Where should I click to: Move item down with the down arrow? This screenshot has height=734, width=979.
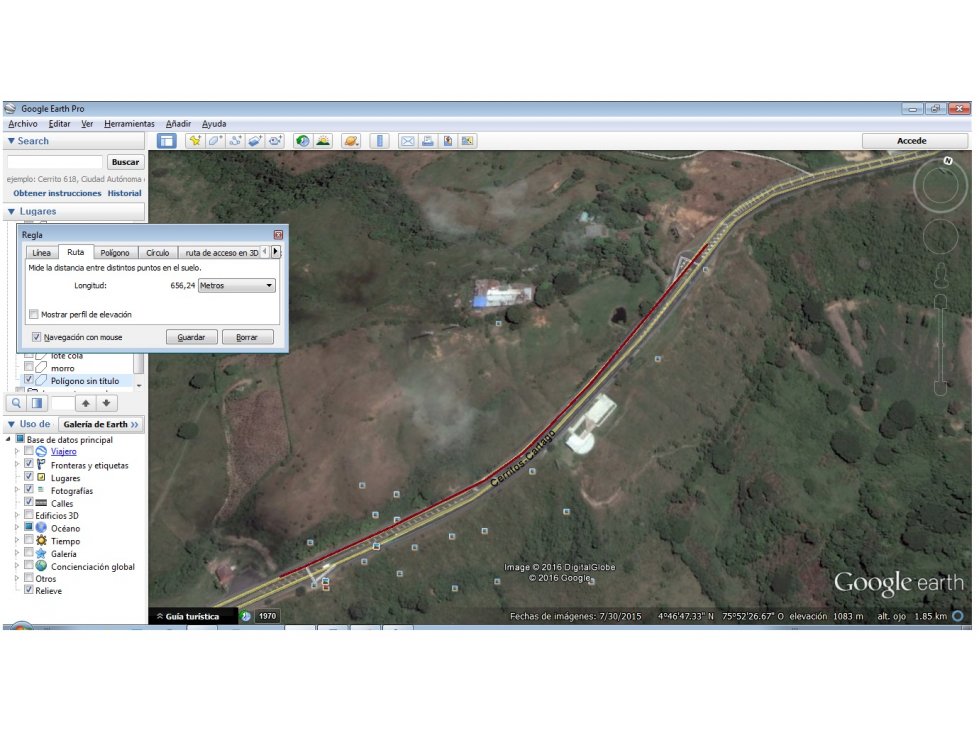click(x=106, y=403)
